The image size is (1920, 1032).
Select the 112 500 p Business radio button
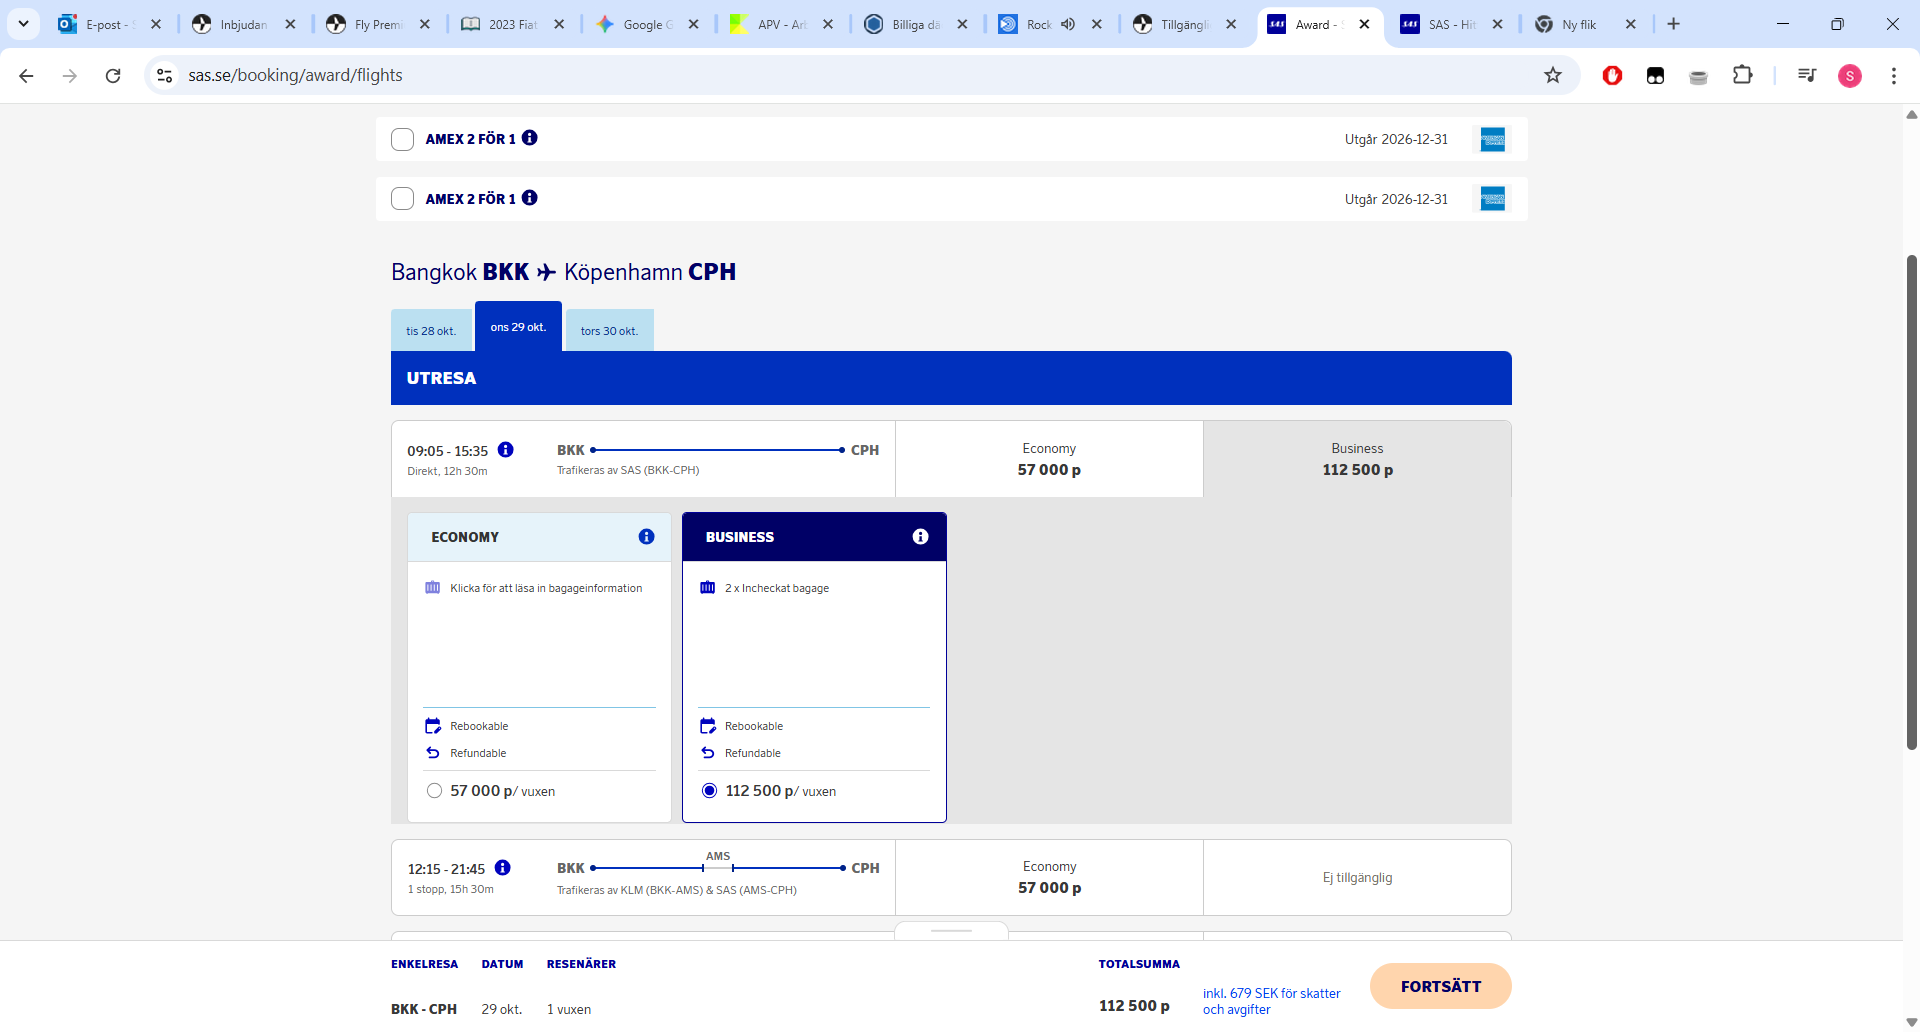[709, 791]
